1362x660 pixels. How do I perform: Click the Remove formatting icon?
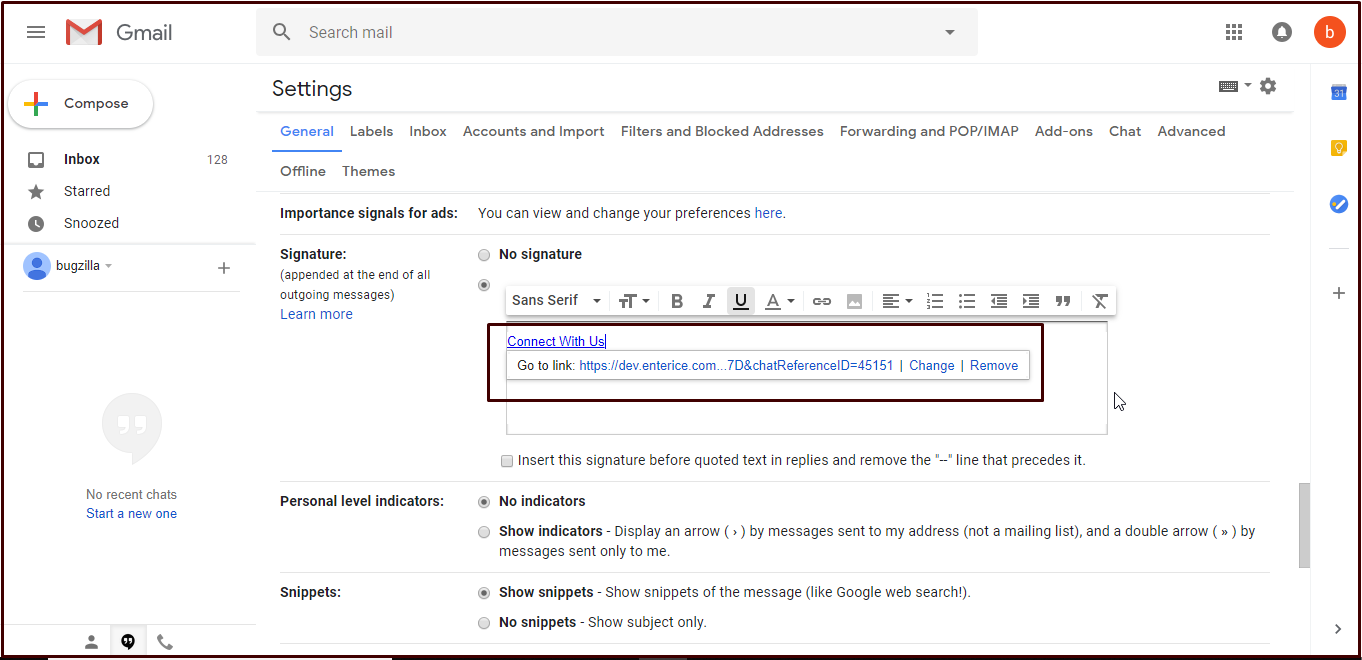[x=1100, y=301]
